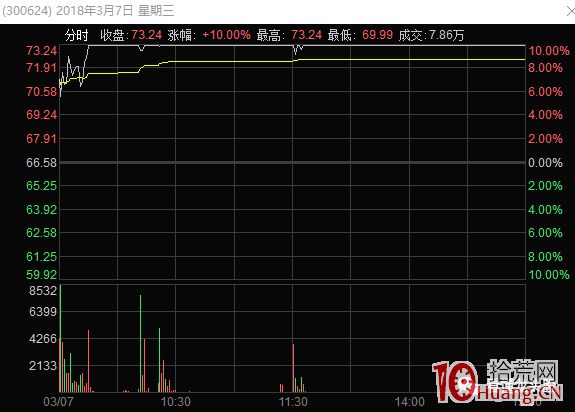Click the tall green volume bar before 10:30
Viewport: 575px width, 412px height.
tap(140, 343)
